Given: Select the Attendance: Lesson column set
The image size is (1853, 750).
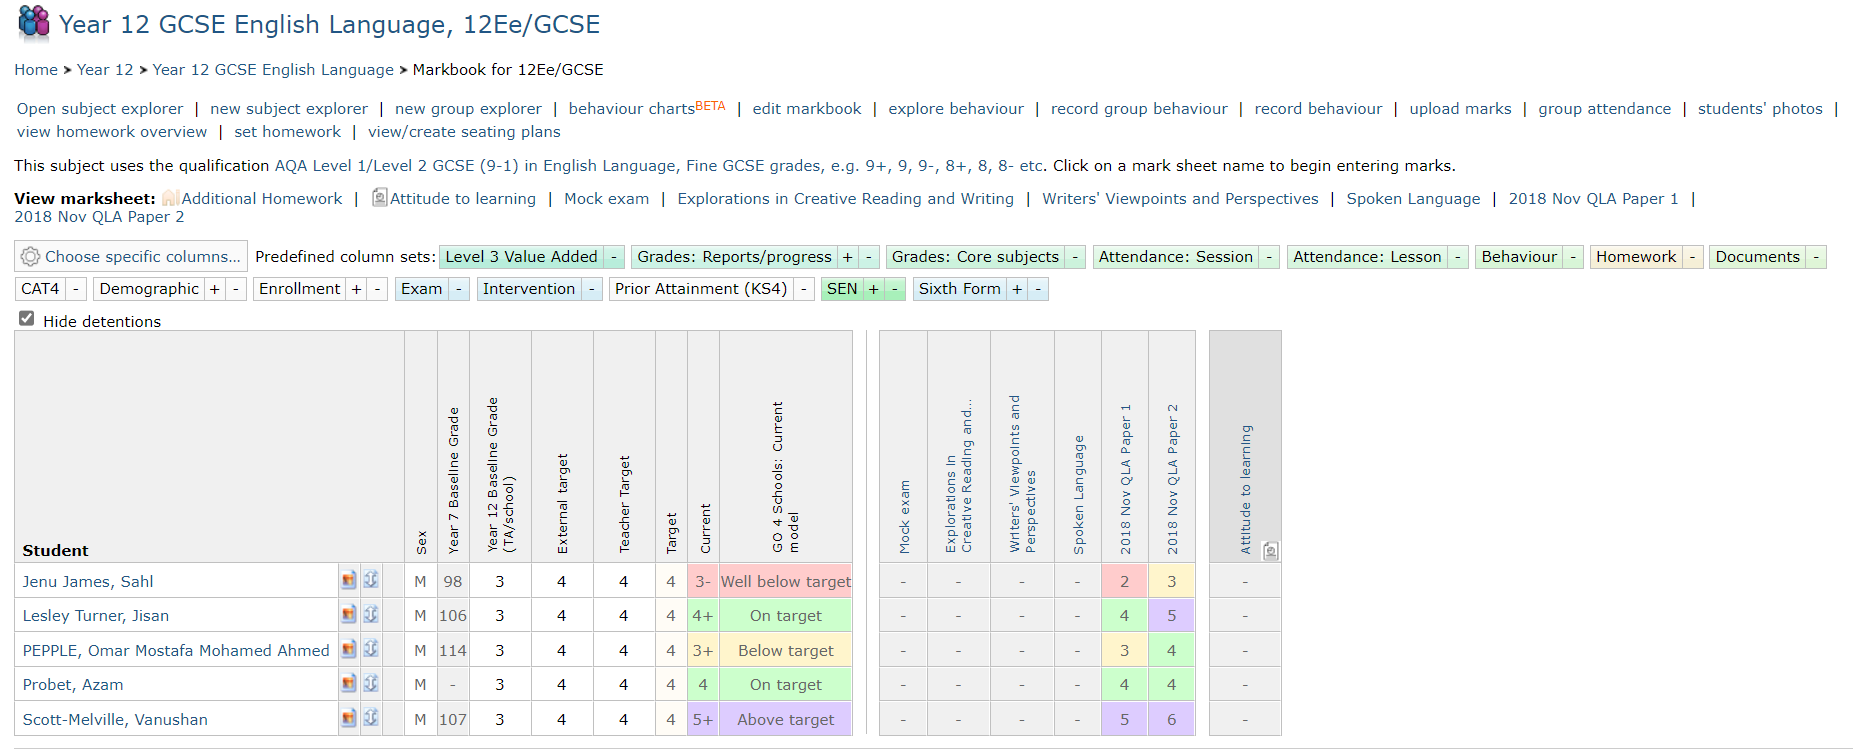Looking at the screenshot, I should pos(1367,257).
